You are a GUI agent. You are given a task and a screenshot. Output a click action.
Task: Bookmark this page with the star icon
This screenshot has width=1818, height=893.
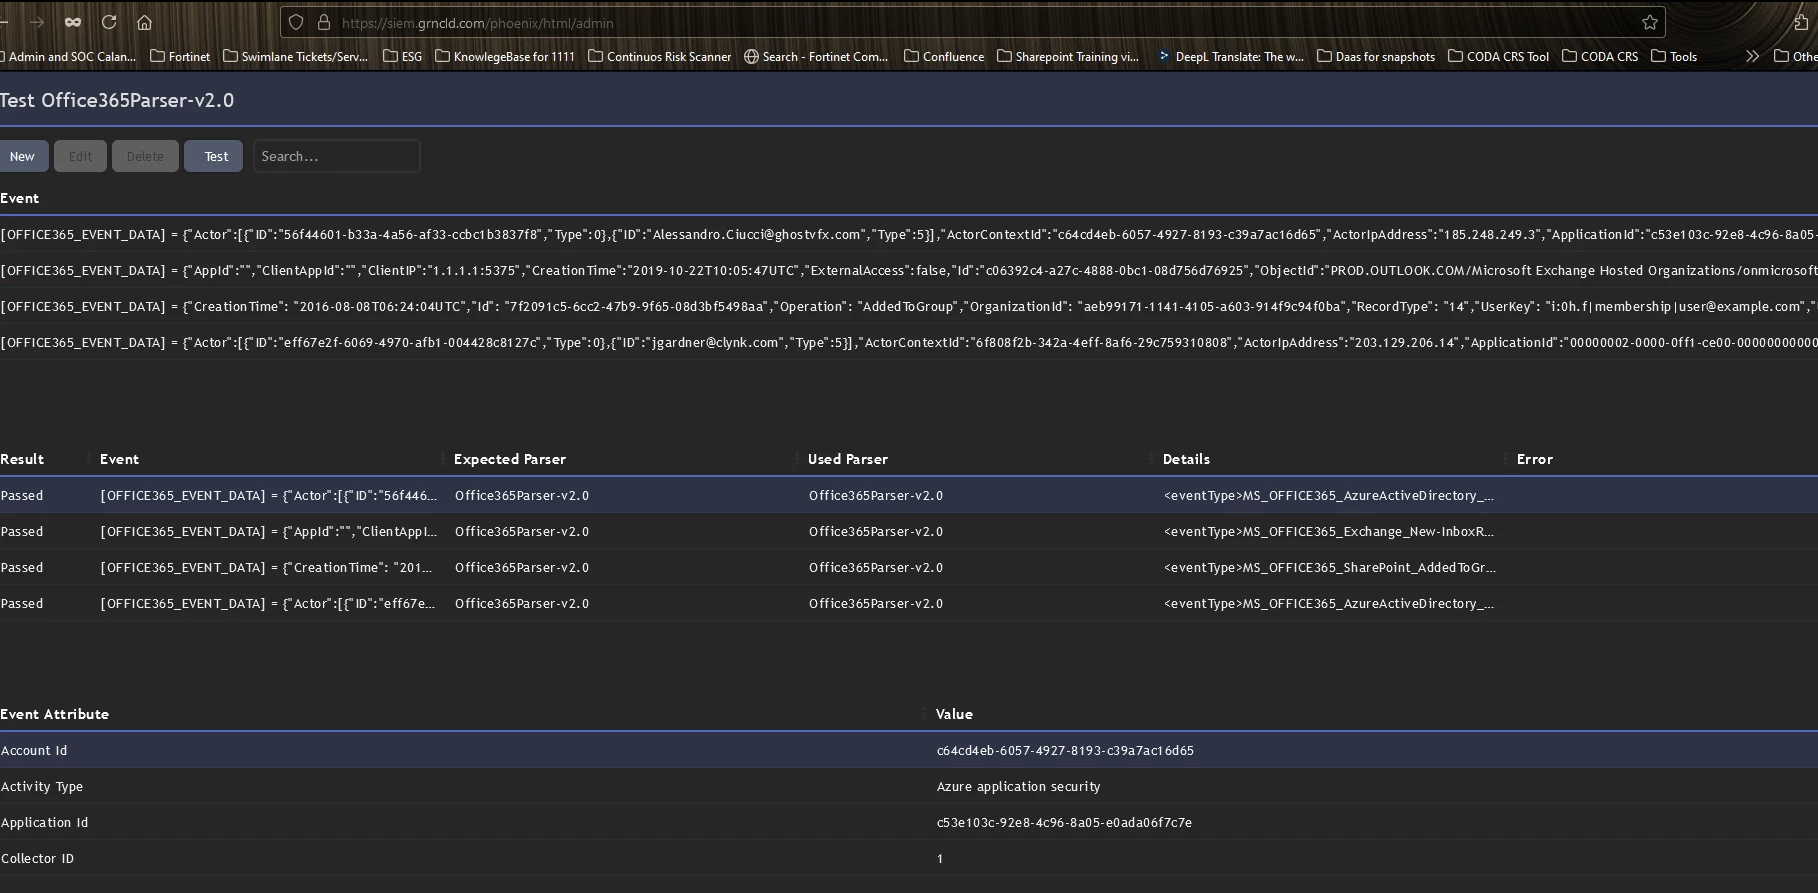coord(1650,22)
